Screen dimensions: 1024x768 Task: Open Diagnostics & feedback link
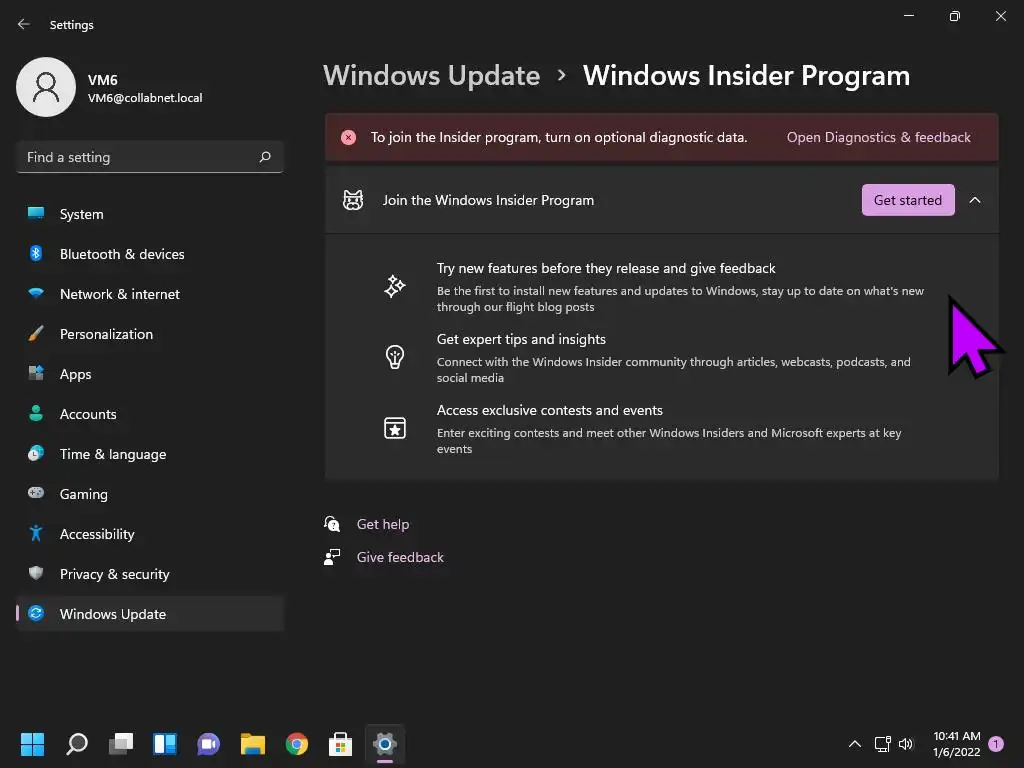coord(878,137)
